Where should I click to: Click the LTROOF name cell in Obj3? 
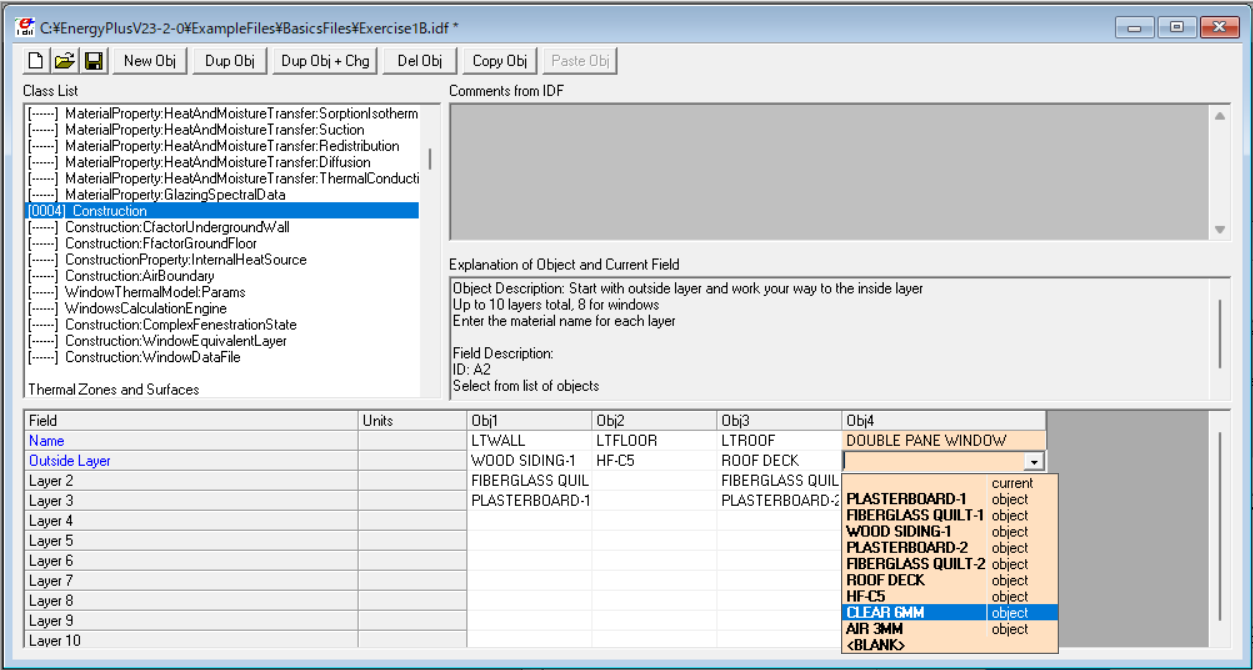779,440
